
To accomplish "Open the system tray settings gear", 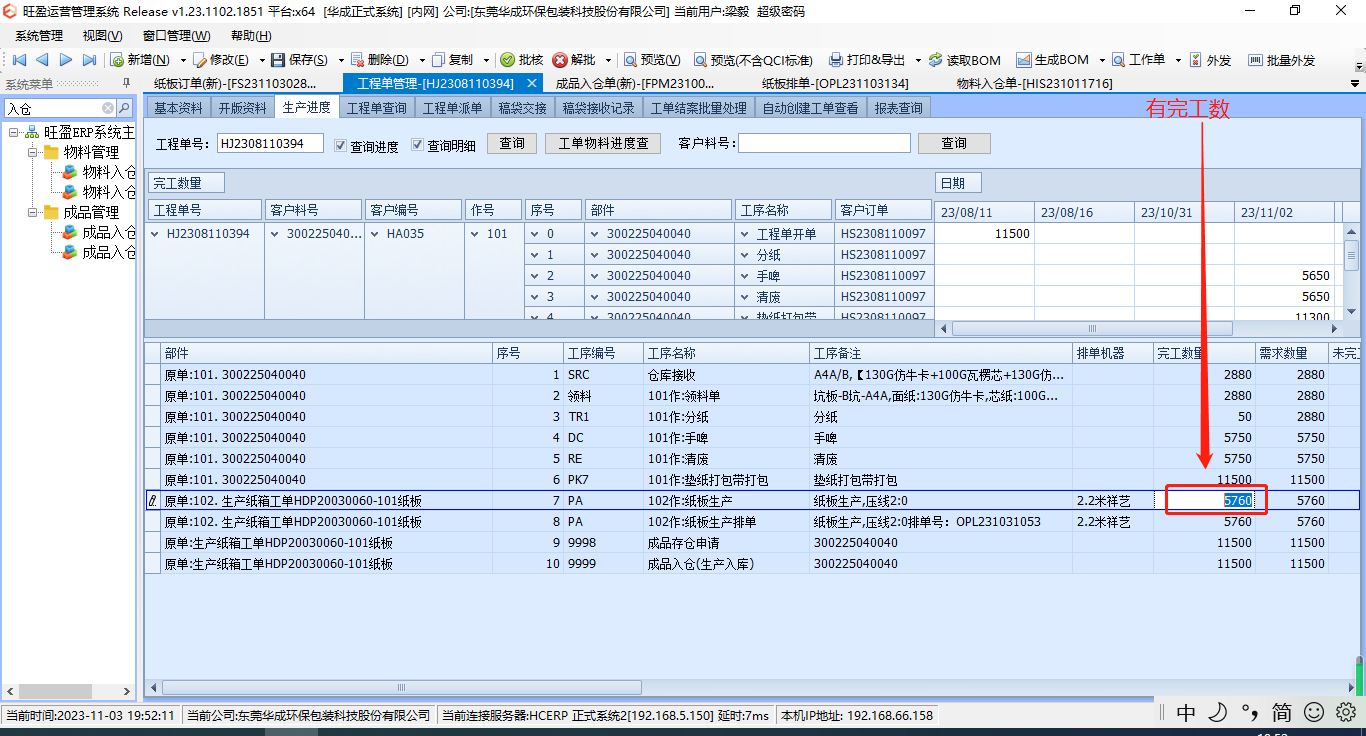I will (1346, 712).
